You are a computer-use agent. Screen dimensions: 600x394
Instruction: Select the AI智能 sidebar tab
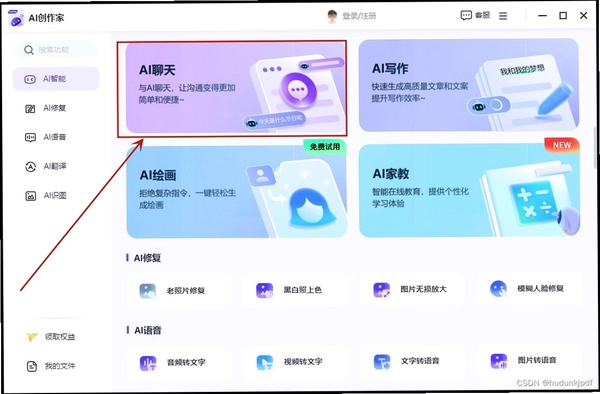point(56,79)
